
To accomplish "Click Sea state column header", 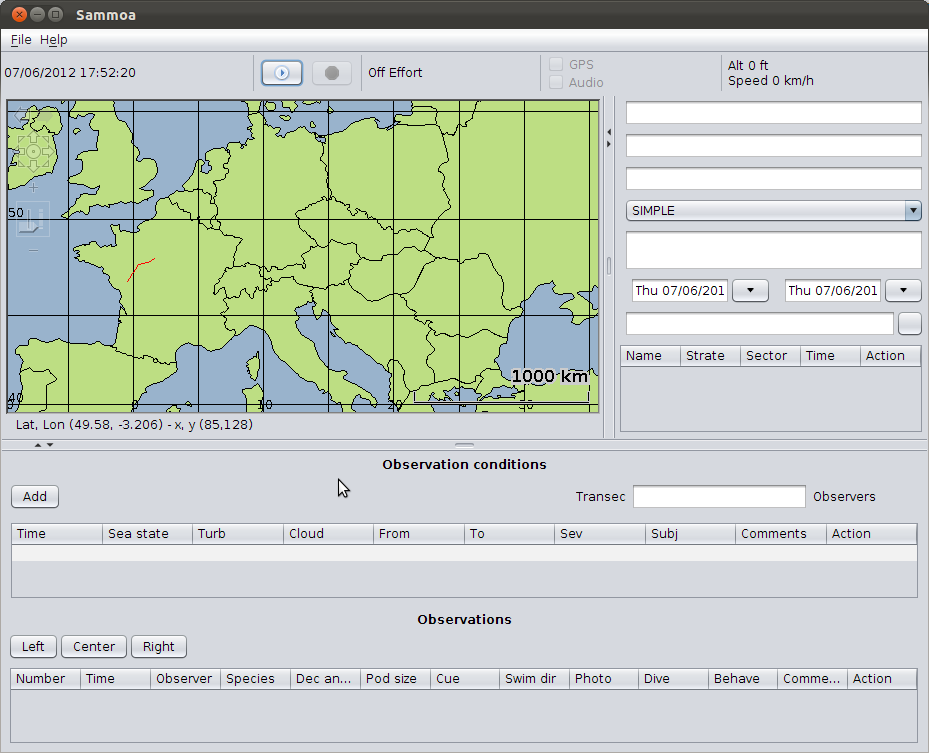I will (x=147, y=534).
